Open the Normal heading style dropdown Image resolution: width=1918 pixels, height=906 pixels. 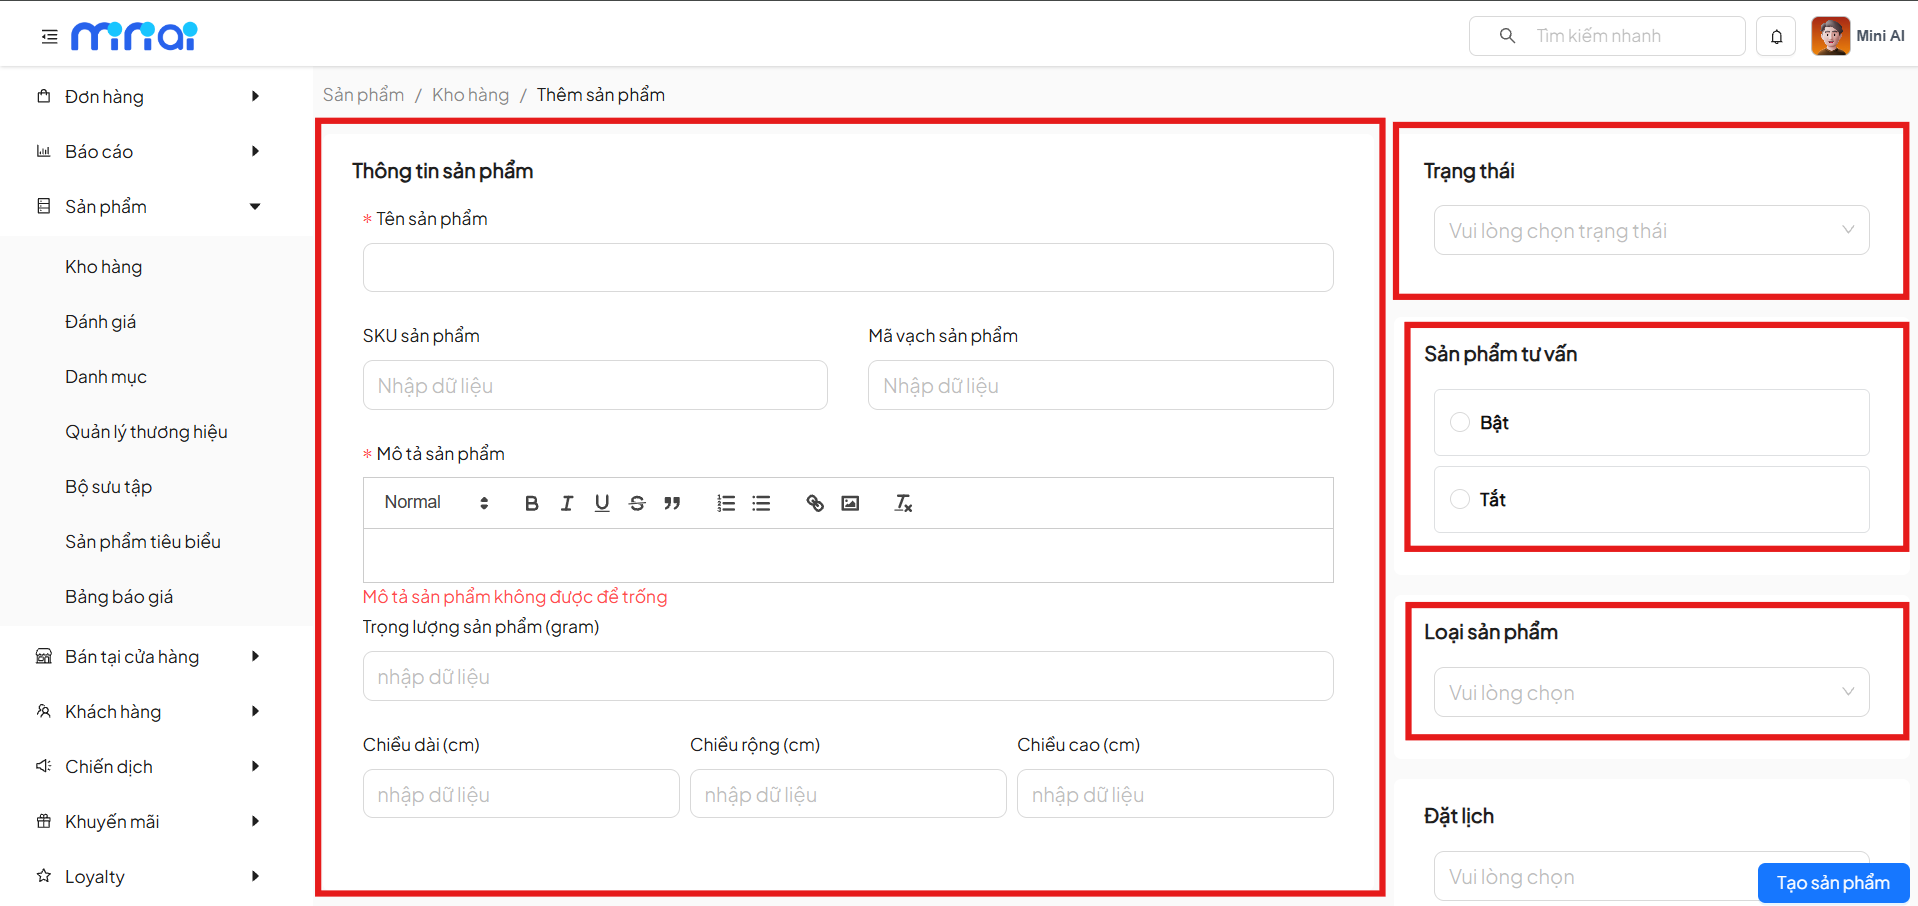pyautogui.click(x=436, y=503)
